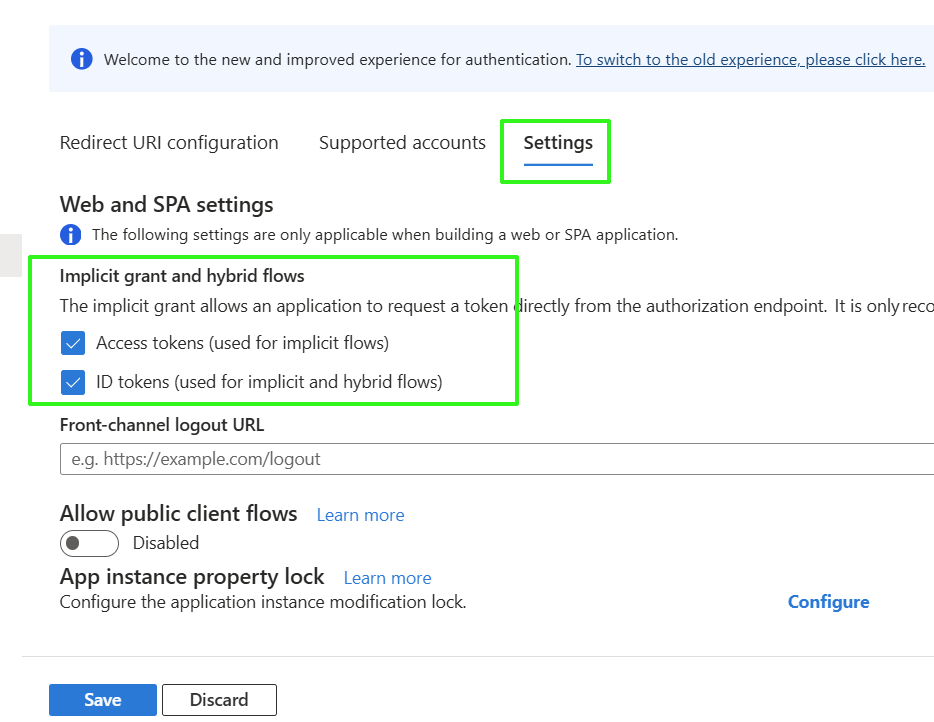The image size is (934, 722).
Task: Click the Access tokens label text
Action: 242,343
